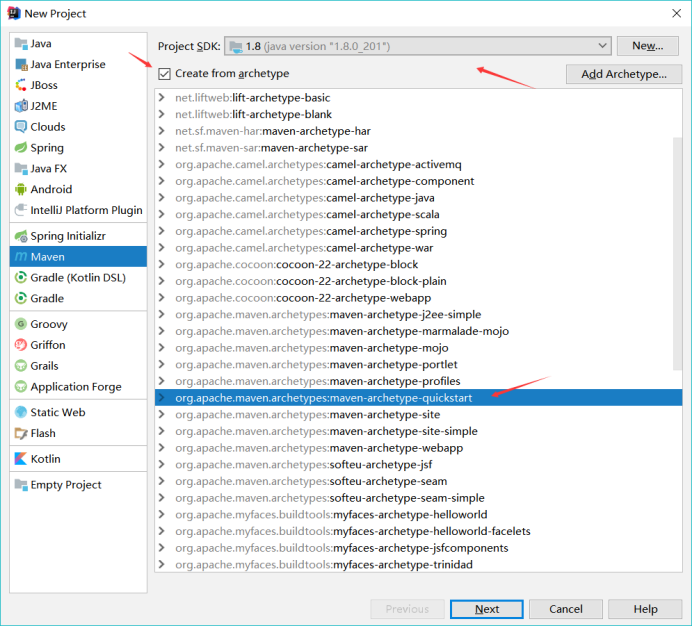Click the Next button

487,609
